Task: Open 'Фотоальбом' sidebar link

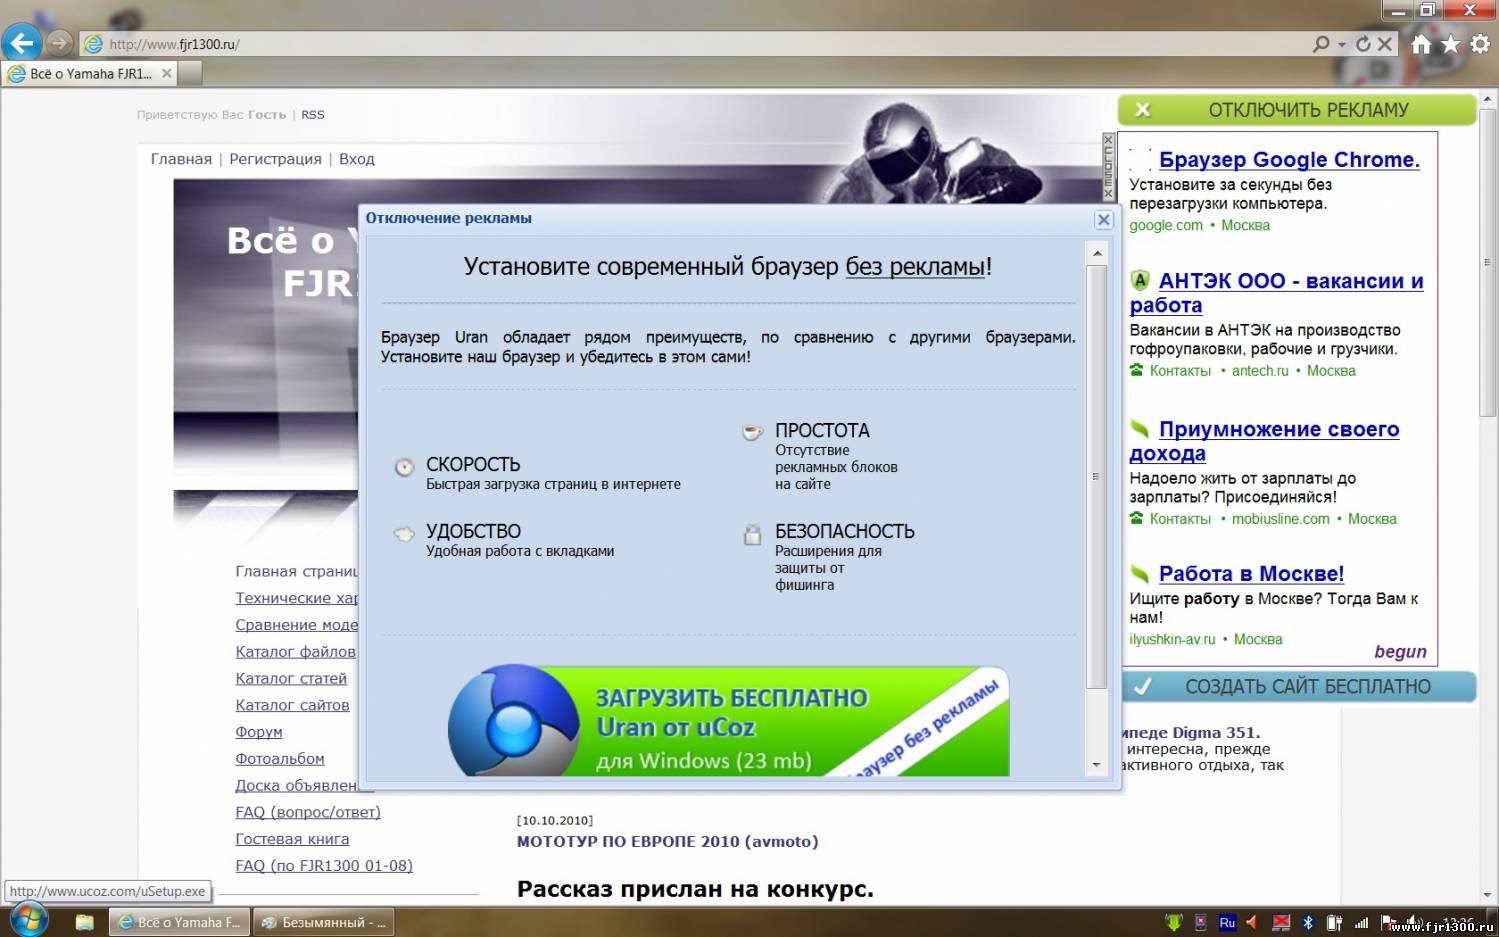Action: pyautogui.click(x=280, y=759)
